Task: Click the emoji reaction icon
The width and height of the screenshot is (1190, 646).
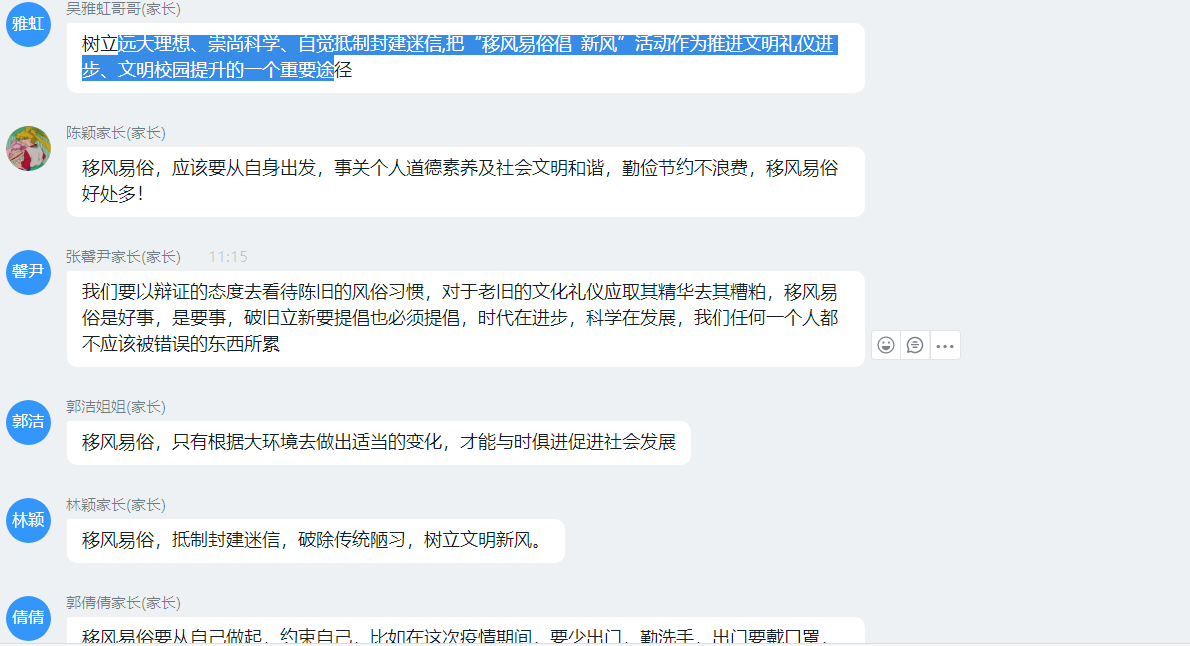Action: [x=886, y=345]
